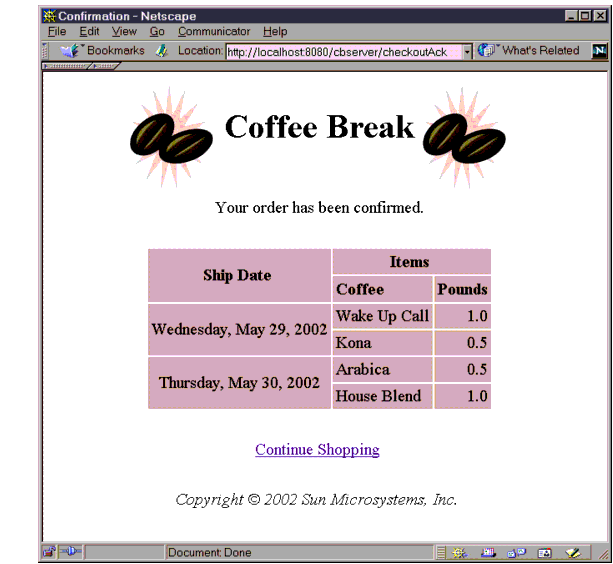Image resolution: width=613 pixels, height=564 pixels.
Task: Open the What's Related dropdown
Action: tap(529, 50)
